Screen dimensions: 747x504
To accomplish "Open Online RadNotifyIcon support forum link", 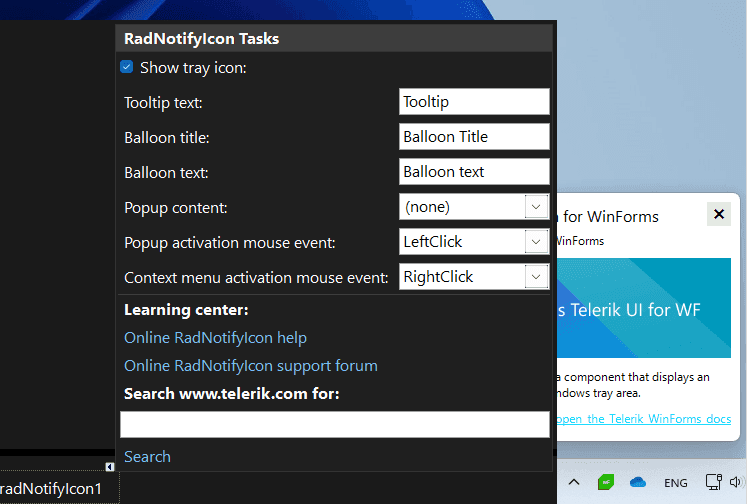I will pos(251,366).
